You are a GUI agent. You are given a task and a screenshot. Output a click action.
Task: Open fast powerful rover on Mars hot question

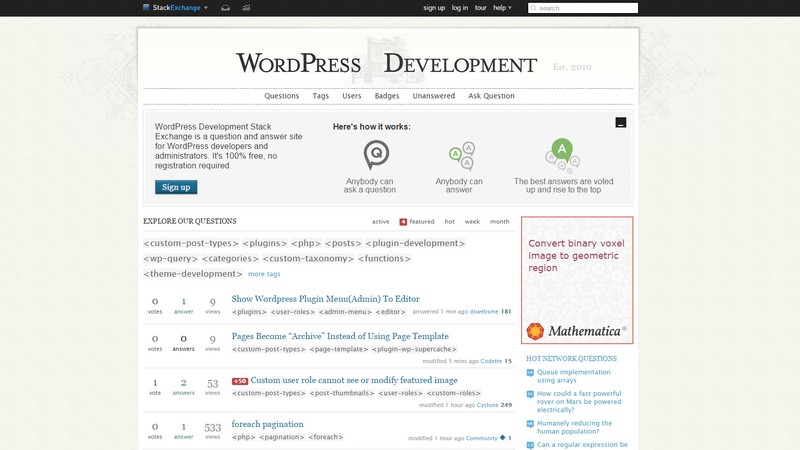point(579,402)
